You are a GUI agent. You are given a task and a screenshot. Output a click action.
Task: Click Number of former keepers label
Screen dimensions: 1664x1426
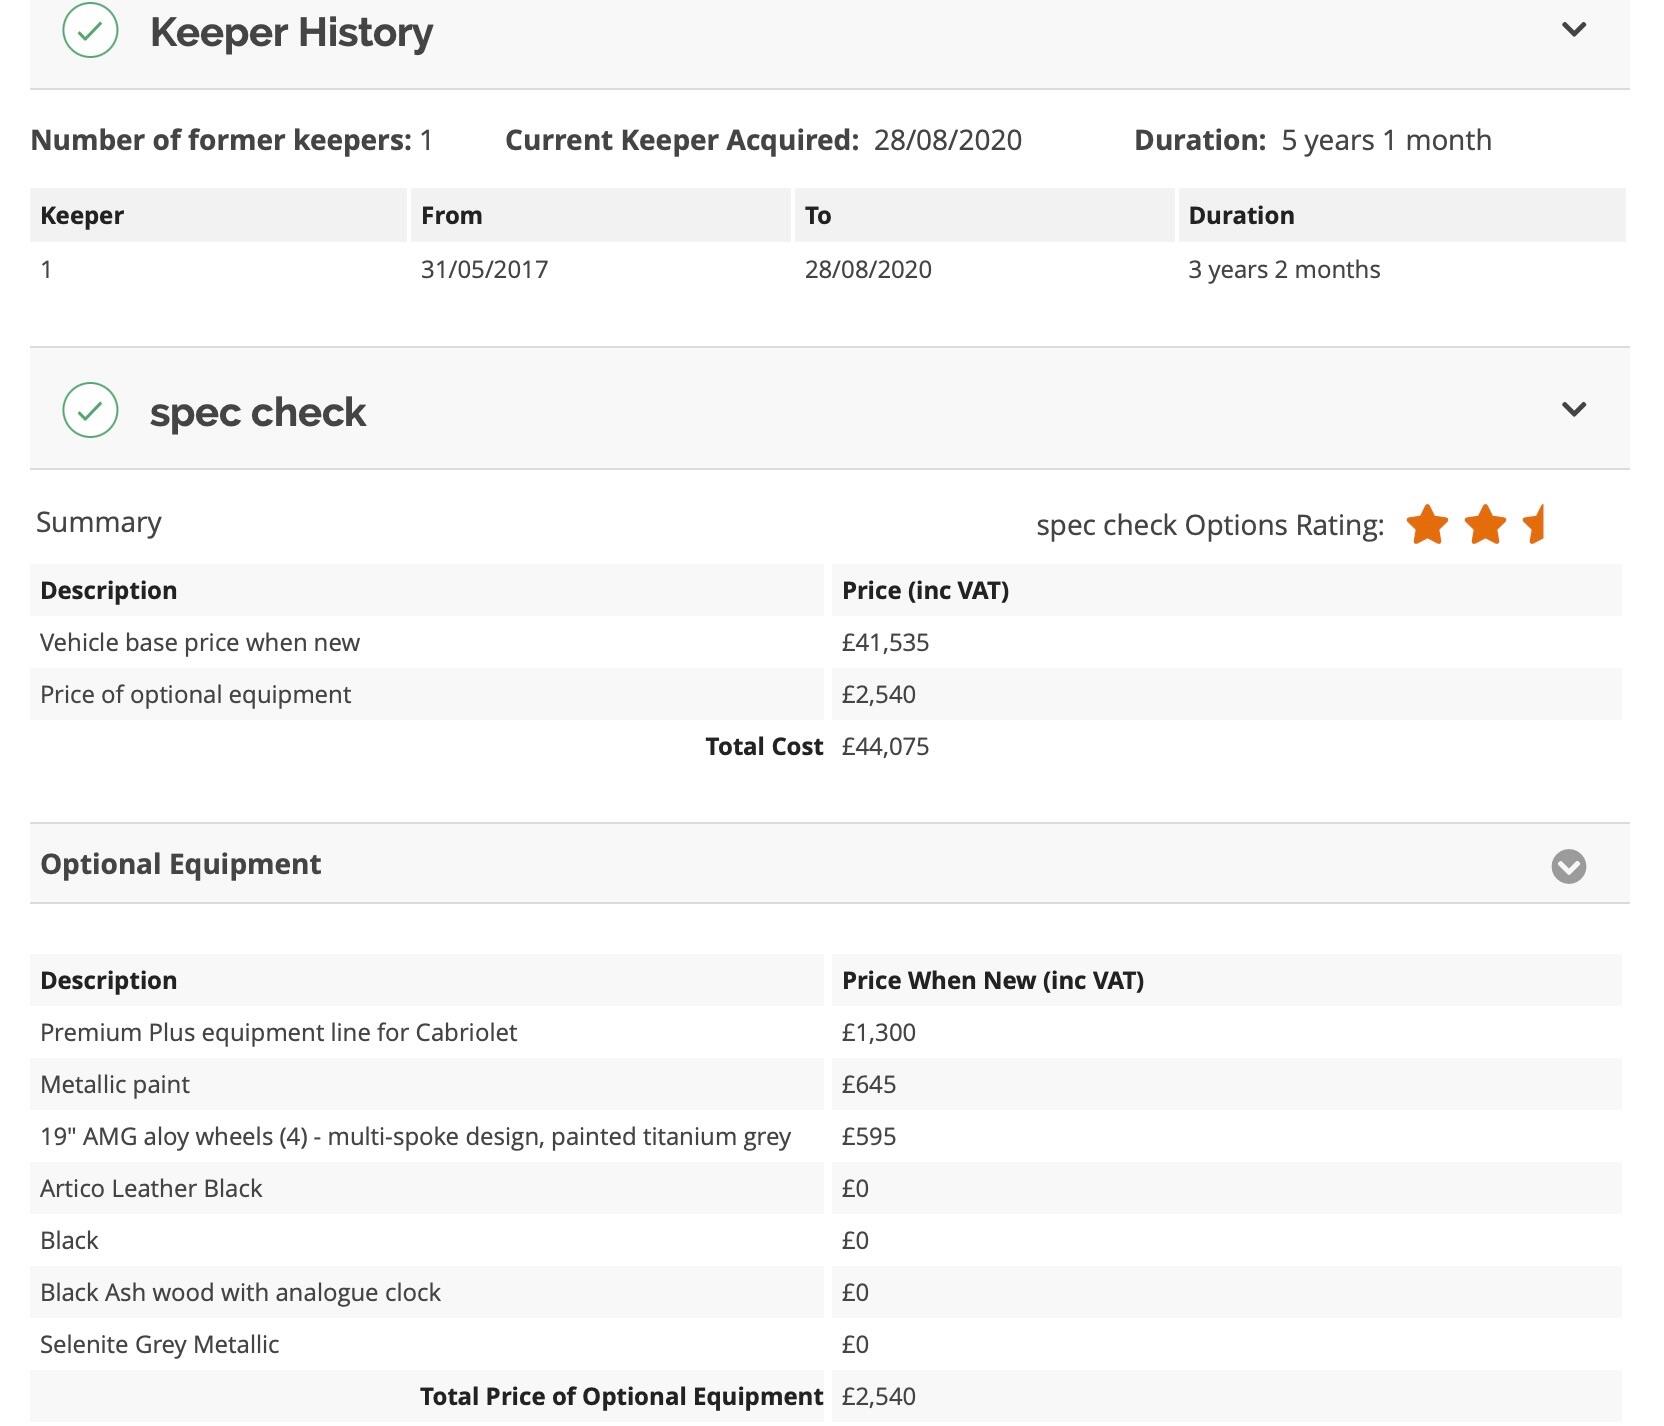coord(221,140)
